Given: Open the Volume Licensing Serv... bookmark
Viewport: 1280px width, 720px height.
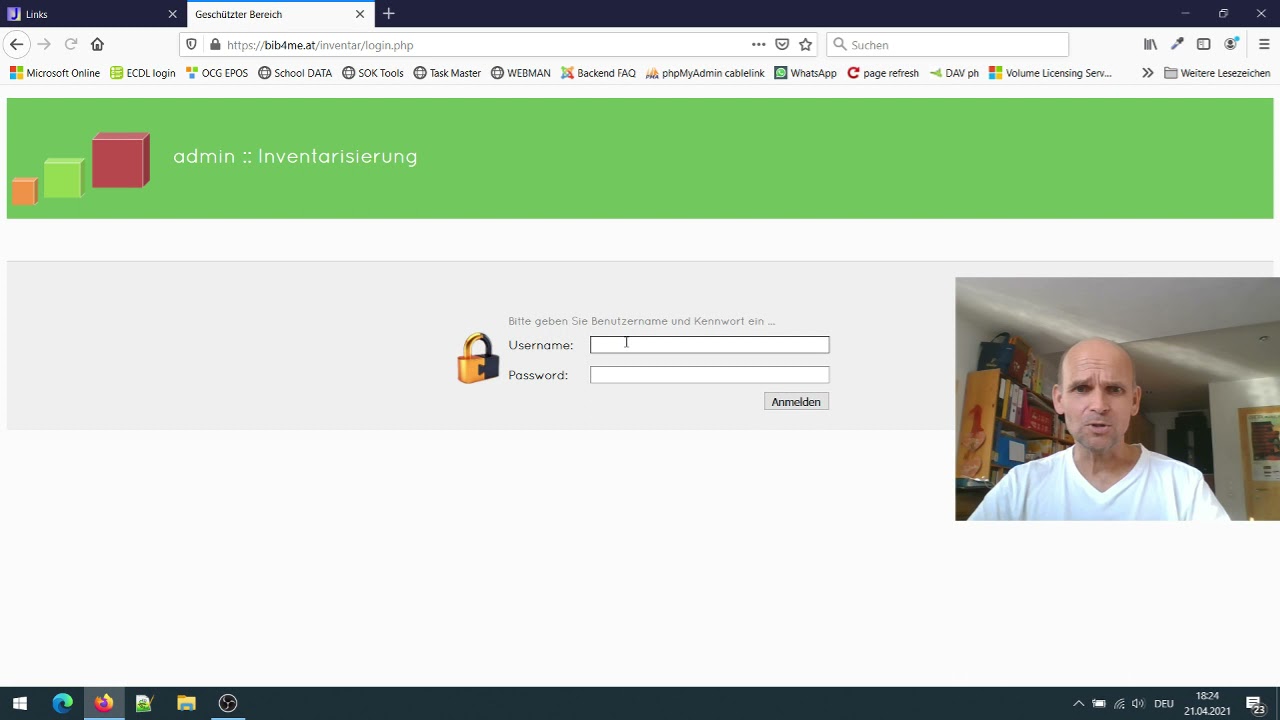Looking at the screenshot, I should pos(1050,73).
